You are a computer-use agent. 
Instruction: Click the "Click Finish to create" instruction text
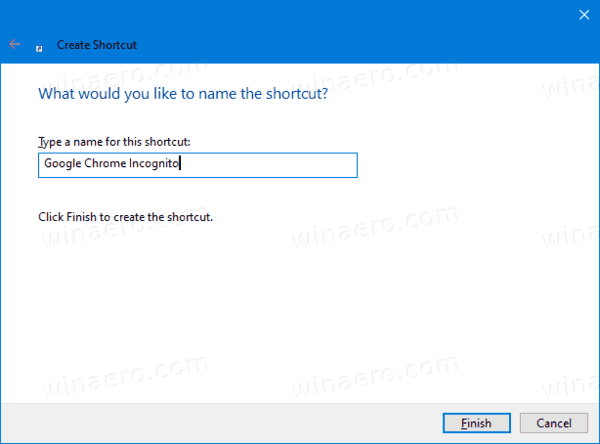pos(125,216)
